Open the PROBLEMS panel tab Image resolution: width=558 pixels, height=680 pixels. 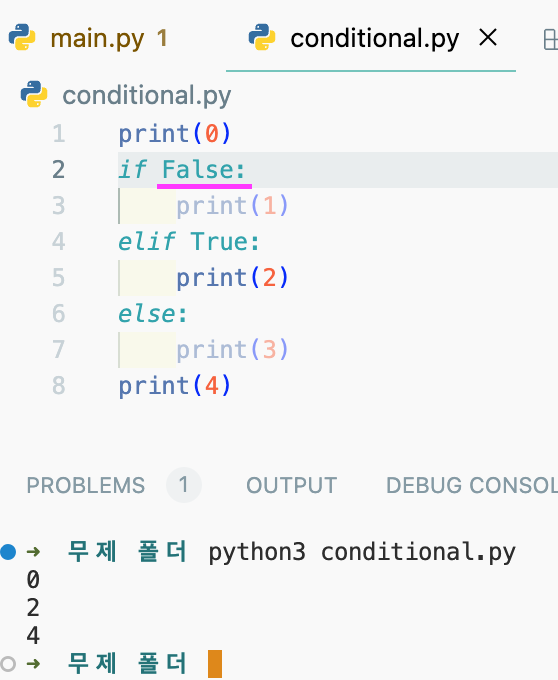86,485
